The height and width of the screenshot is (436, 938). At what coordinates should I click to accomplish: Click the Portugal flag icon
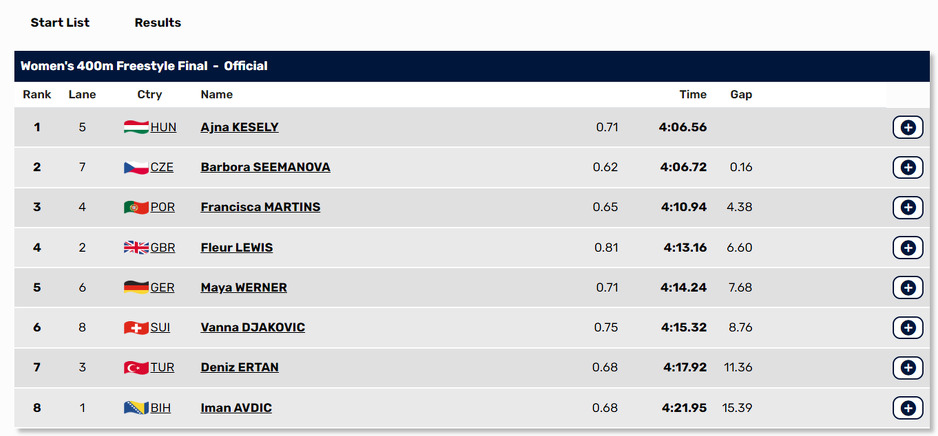click(x=136, y=207)
